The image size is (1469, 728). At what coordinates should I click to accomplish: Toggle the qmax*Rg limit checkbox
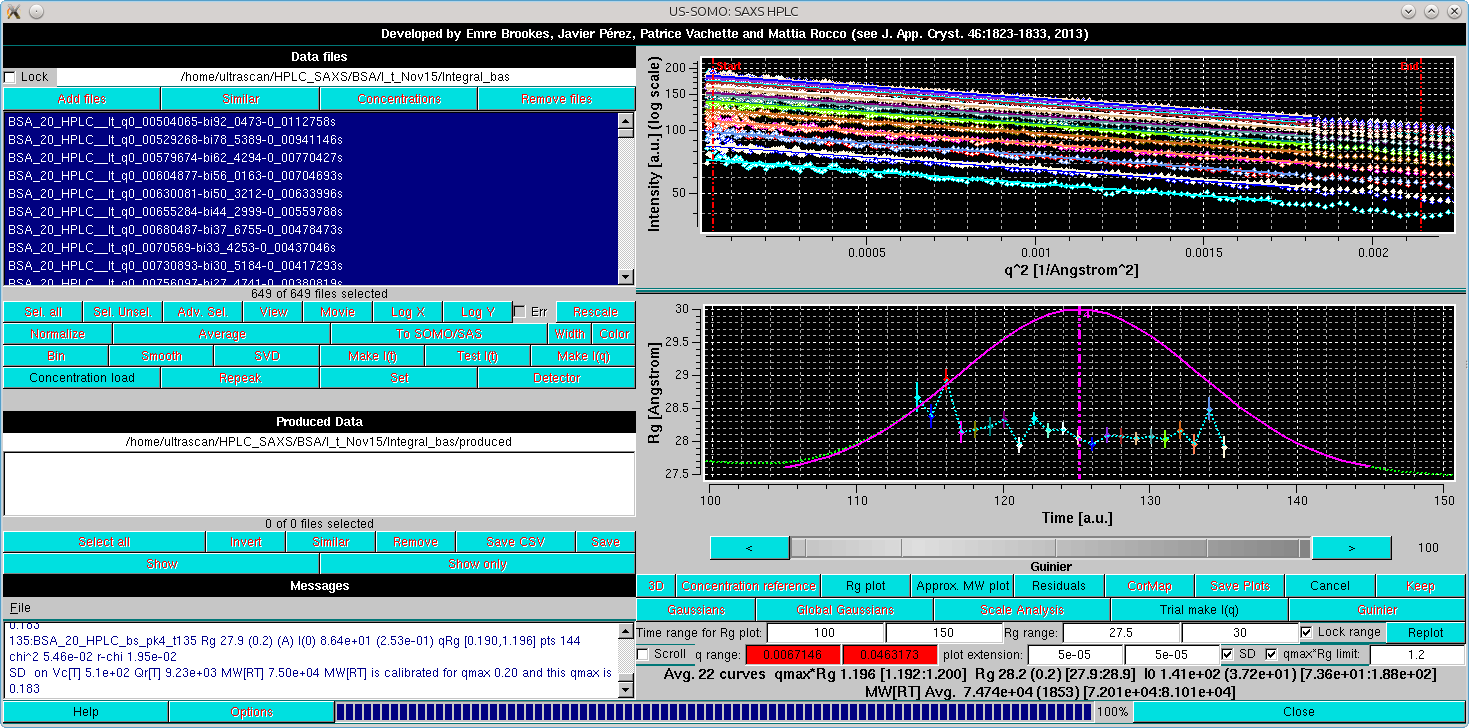(1271, 654)
